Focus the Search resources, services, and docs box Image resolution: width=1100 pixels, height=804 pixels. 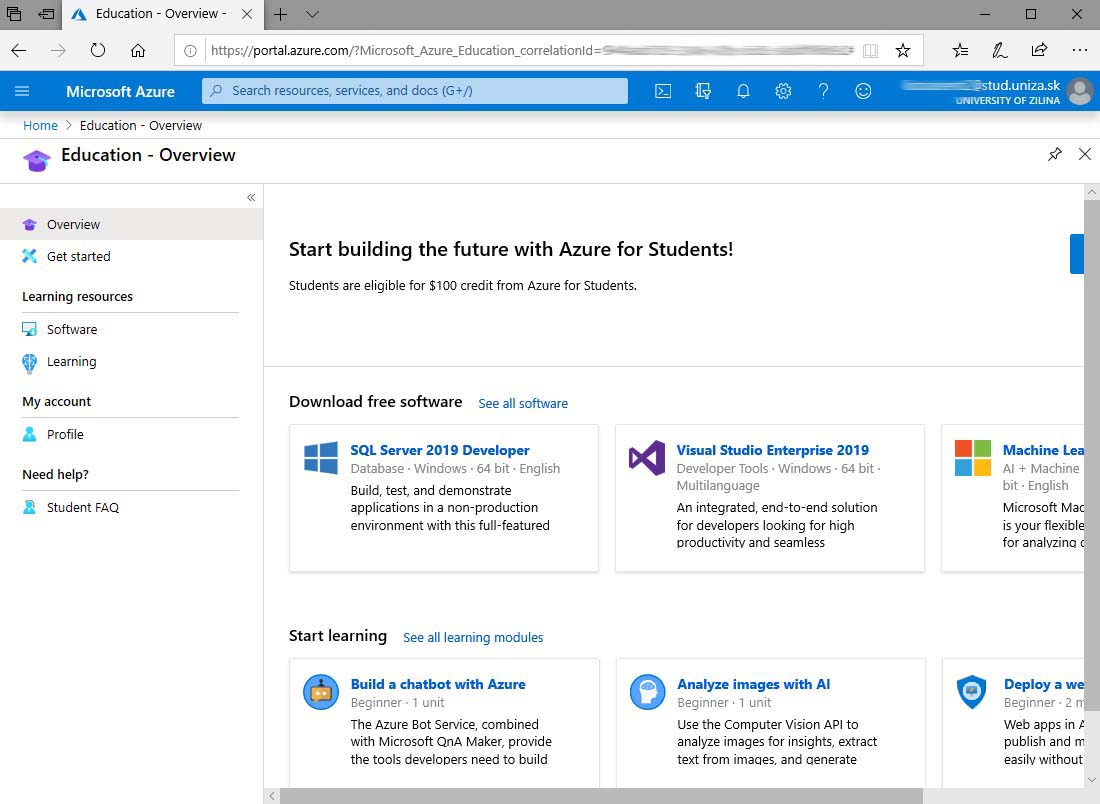click(x=415, y=91)
